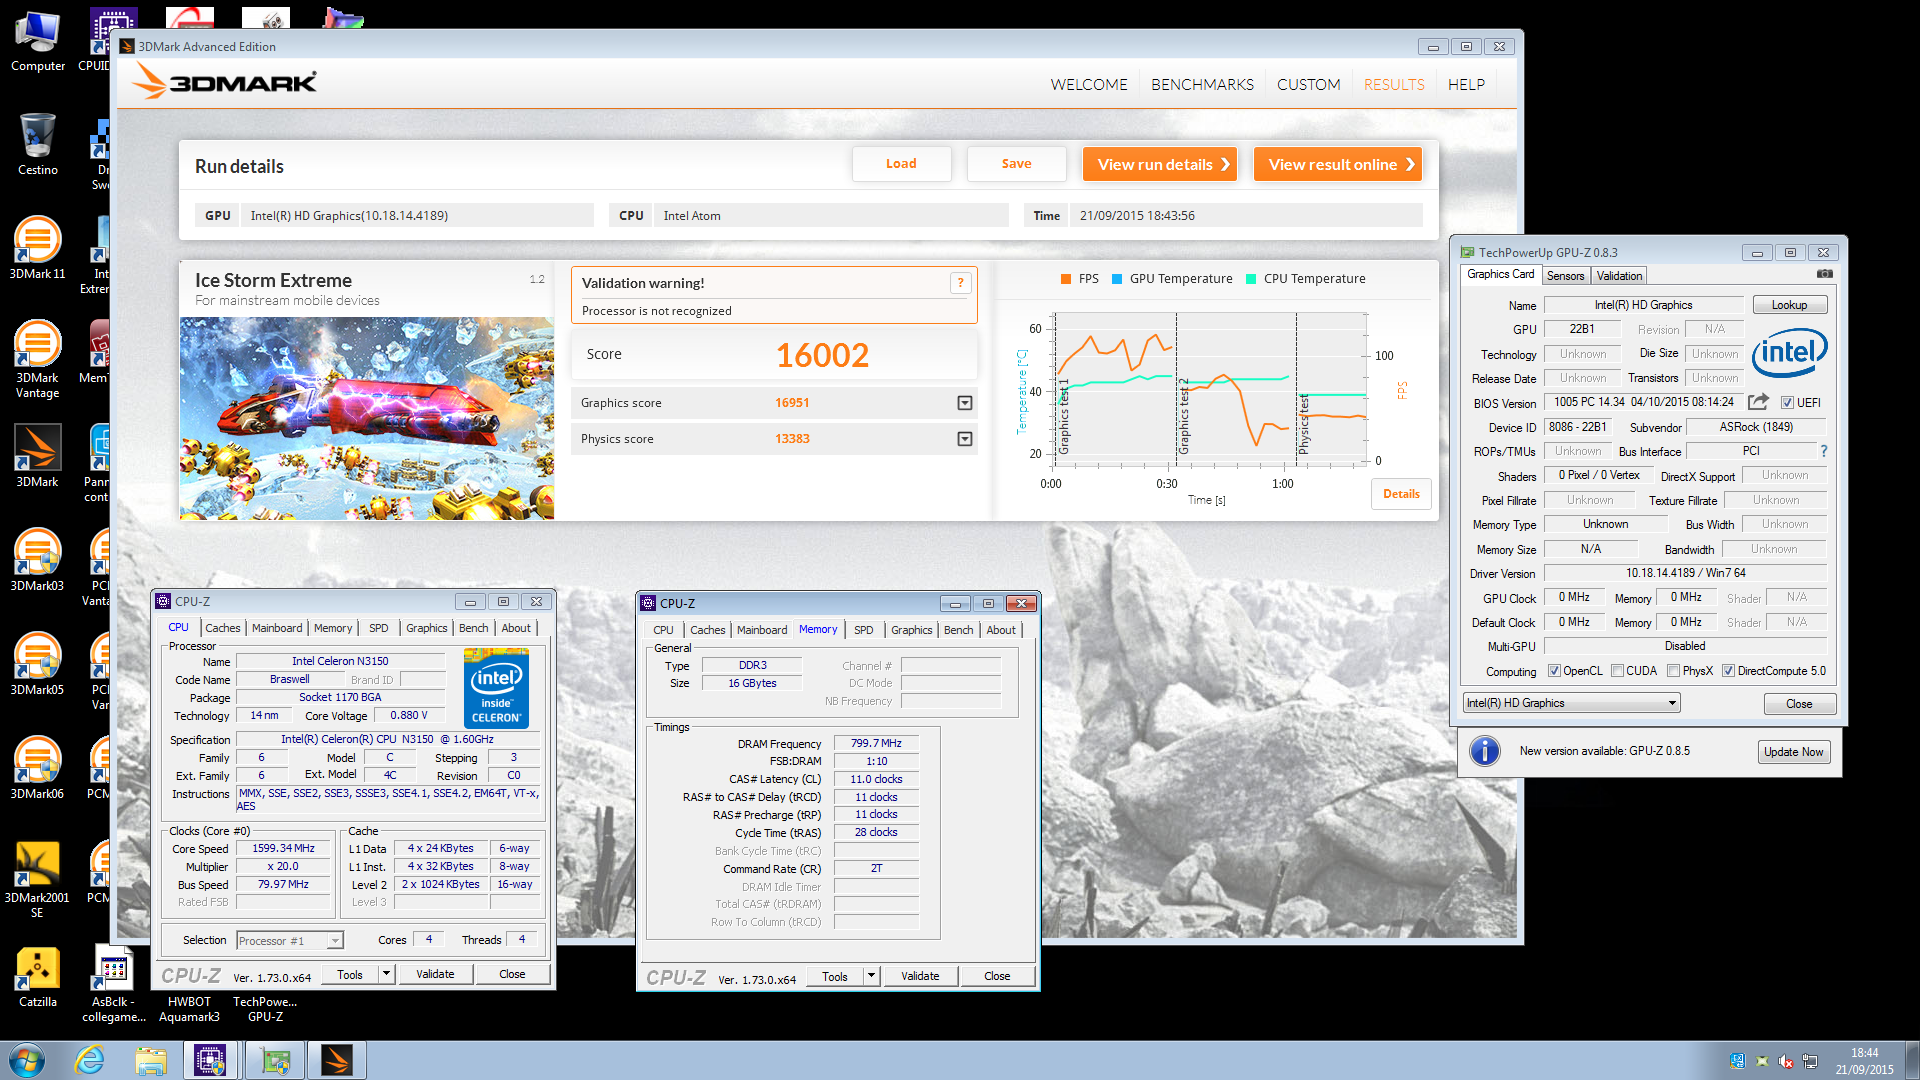Open the Catzilla desktop shortcut
This screenshot has height=1080, width=1920.
tap(37, 976)
